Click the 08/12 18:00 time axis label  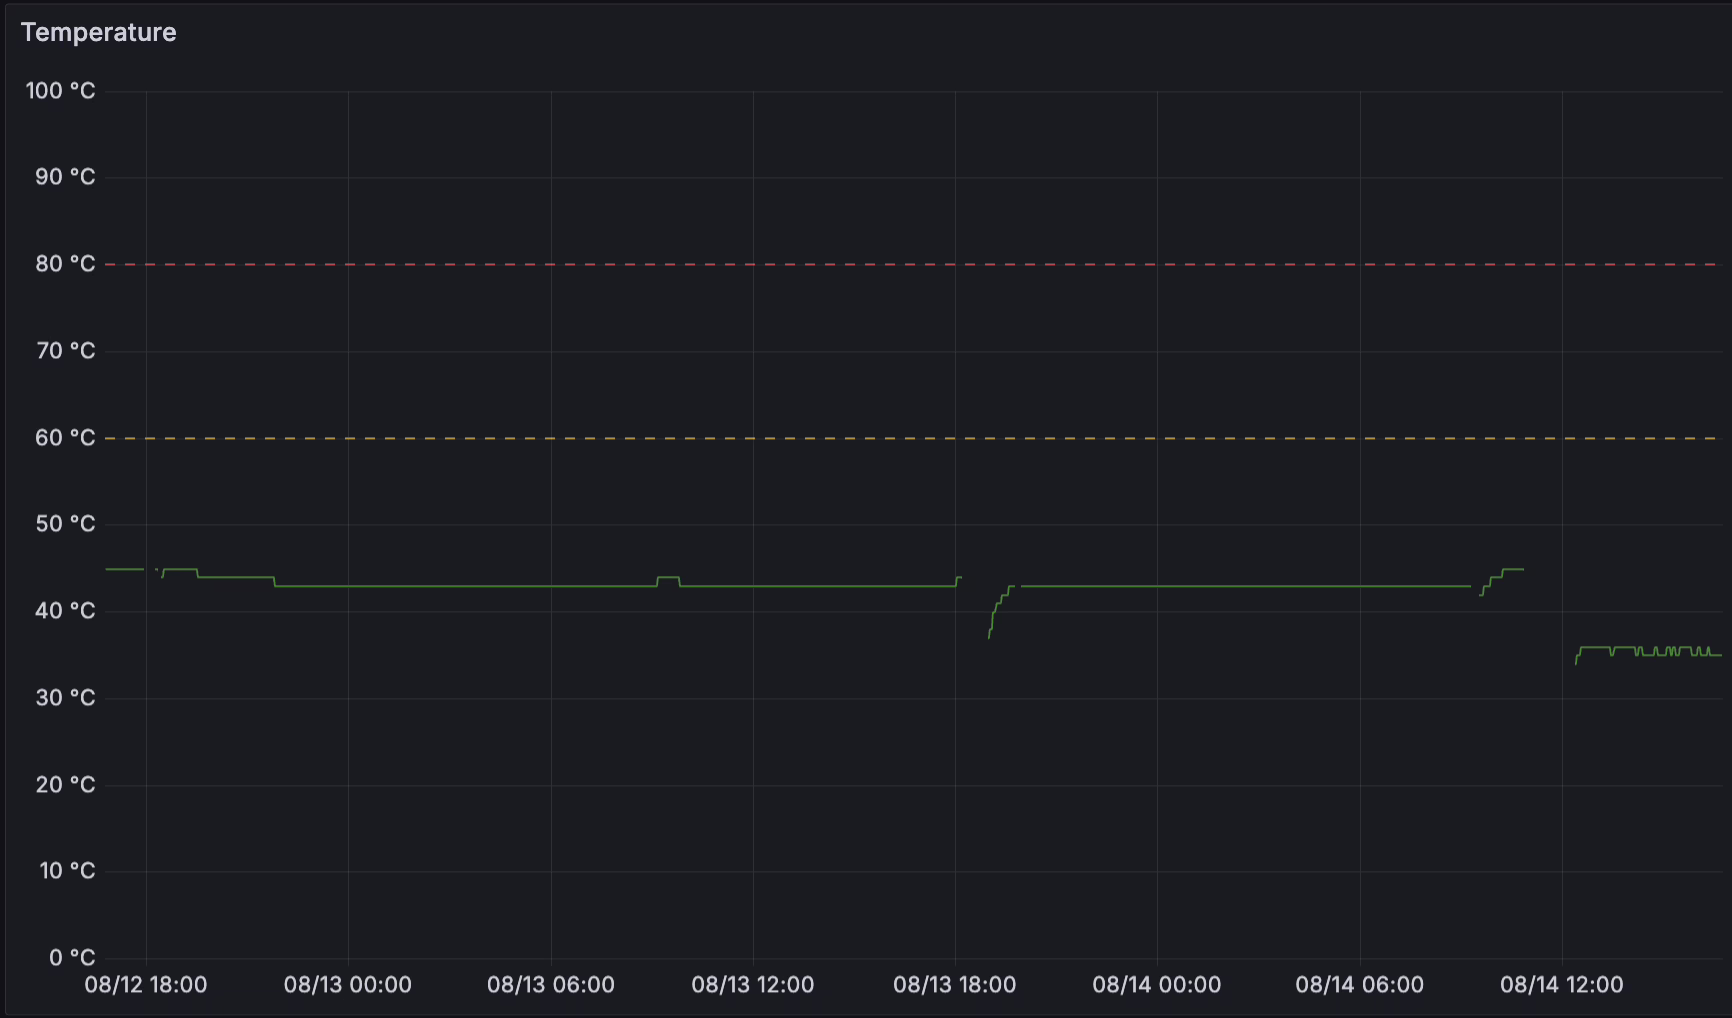click(146, 985)
